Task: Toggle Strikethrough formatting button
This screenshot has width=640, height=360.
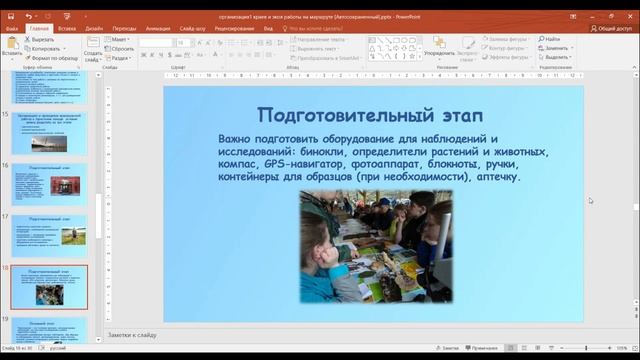Action: pos(178,55)
